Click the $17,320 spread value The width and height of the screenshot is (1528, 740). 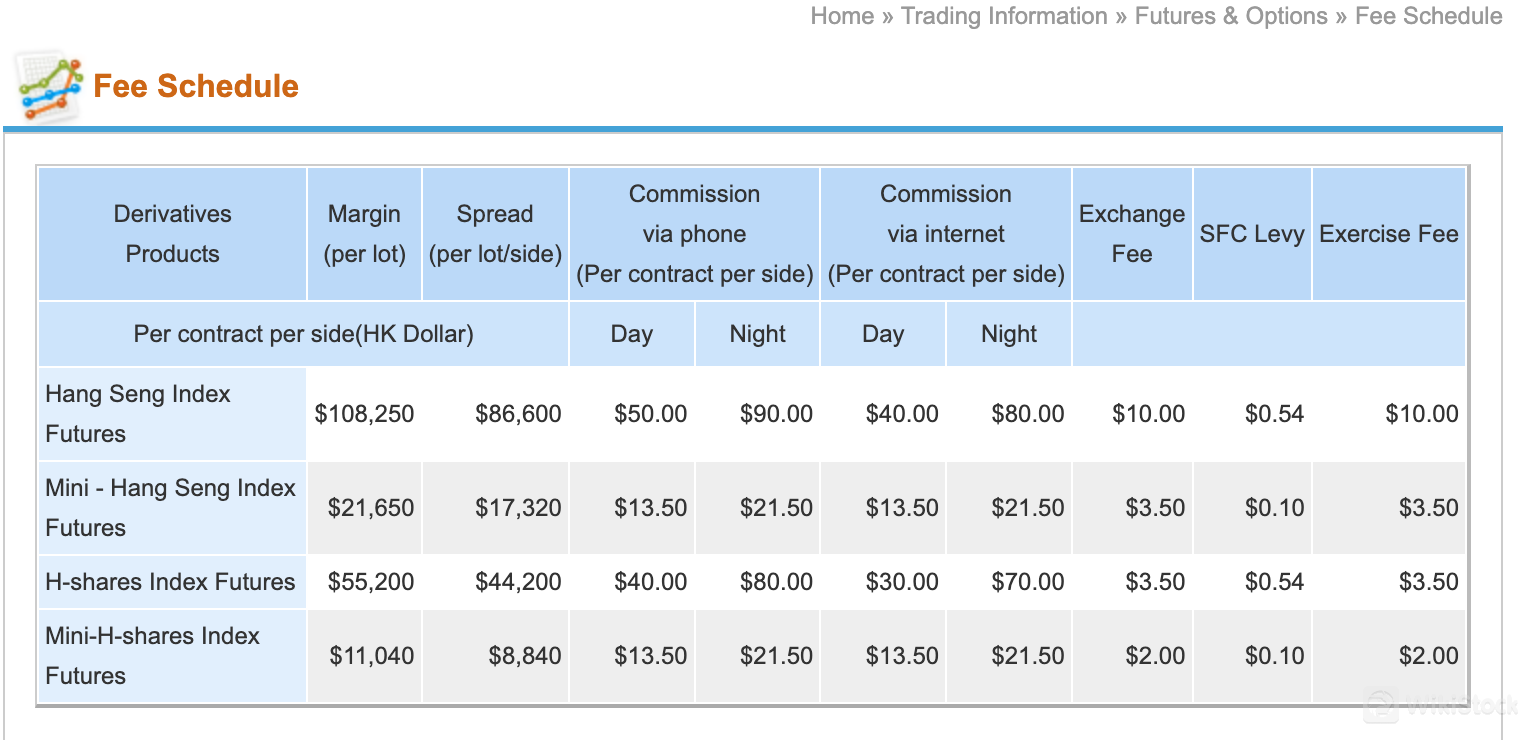click(518, 508)
